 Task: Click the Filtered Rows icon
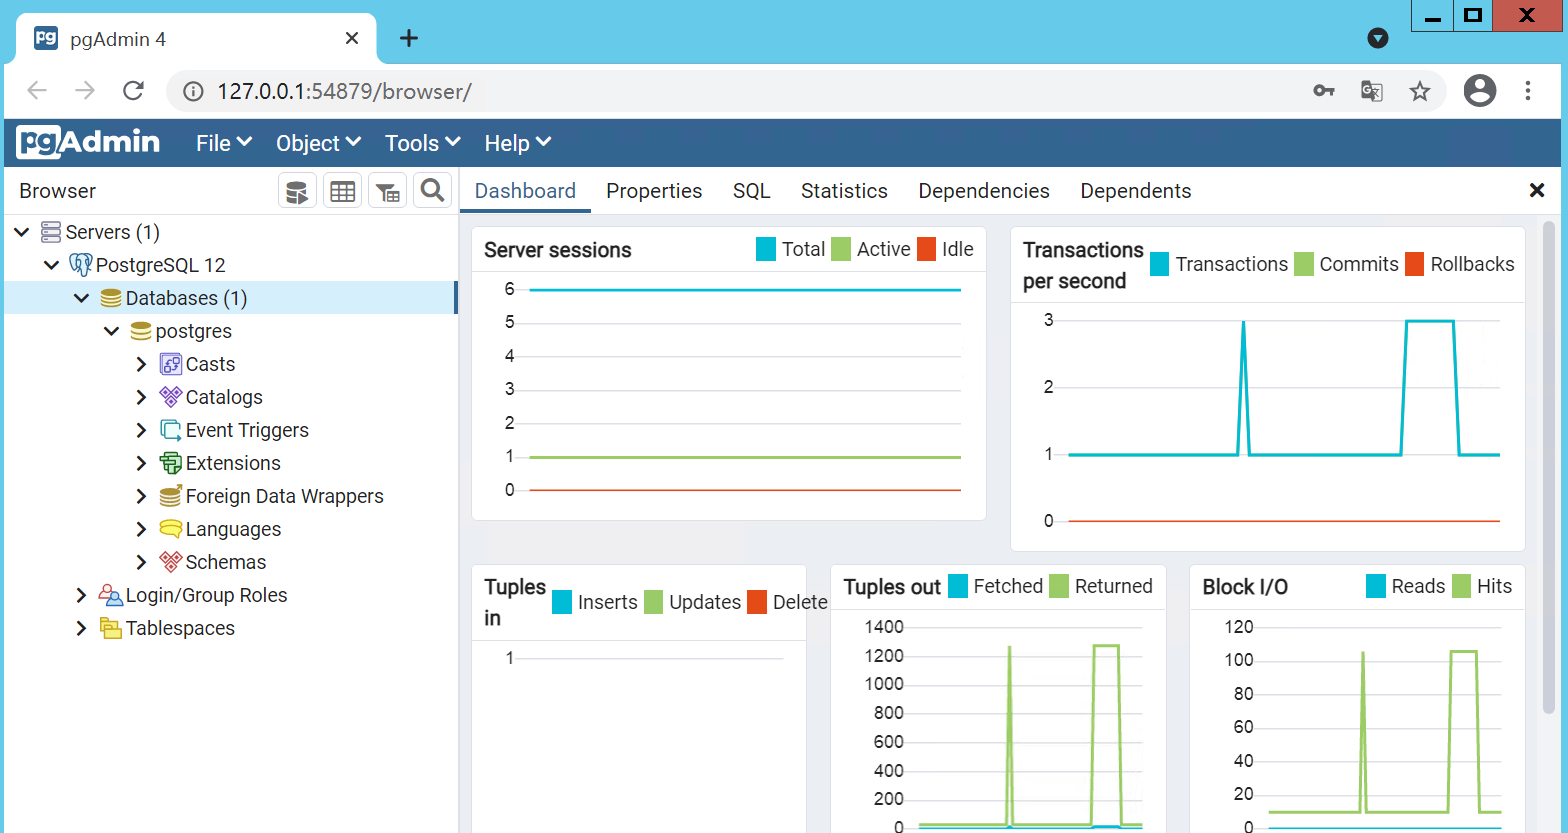click(x=388, y=191)
